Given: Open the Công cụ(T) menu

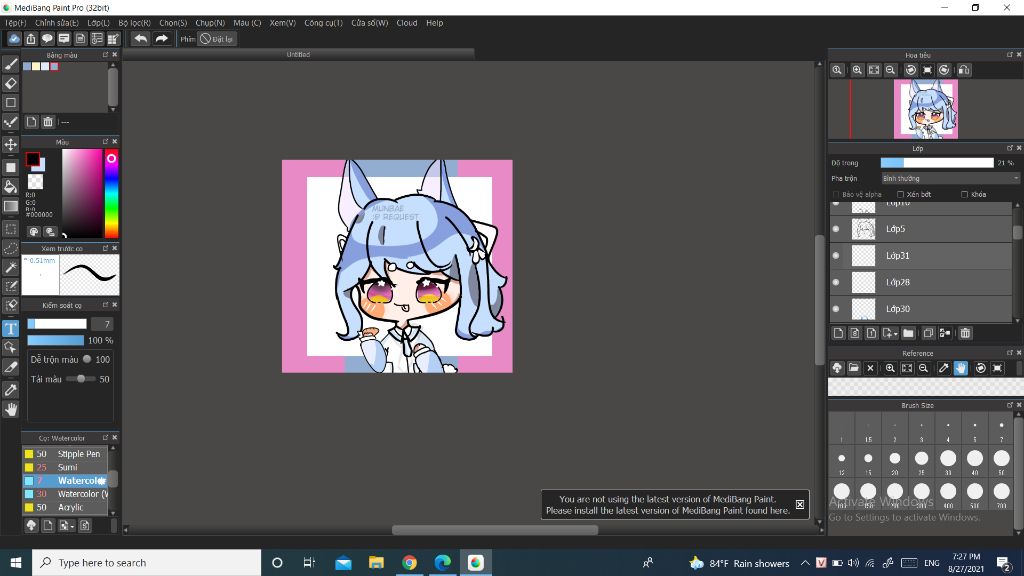Looking at the screenshot, I should (323, 23).
